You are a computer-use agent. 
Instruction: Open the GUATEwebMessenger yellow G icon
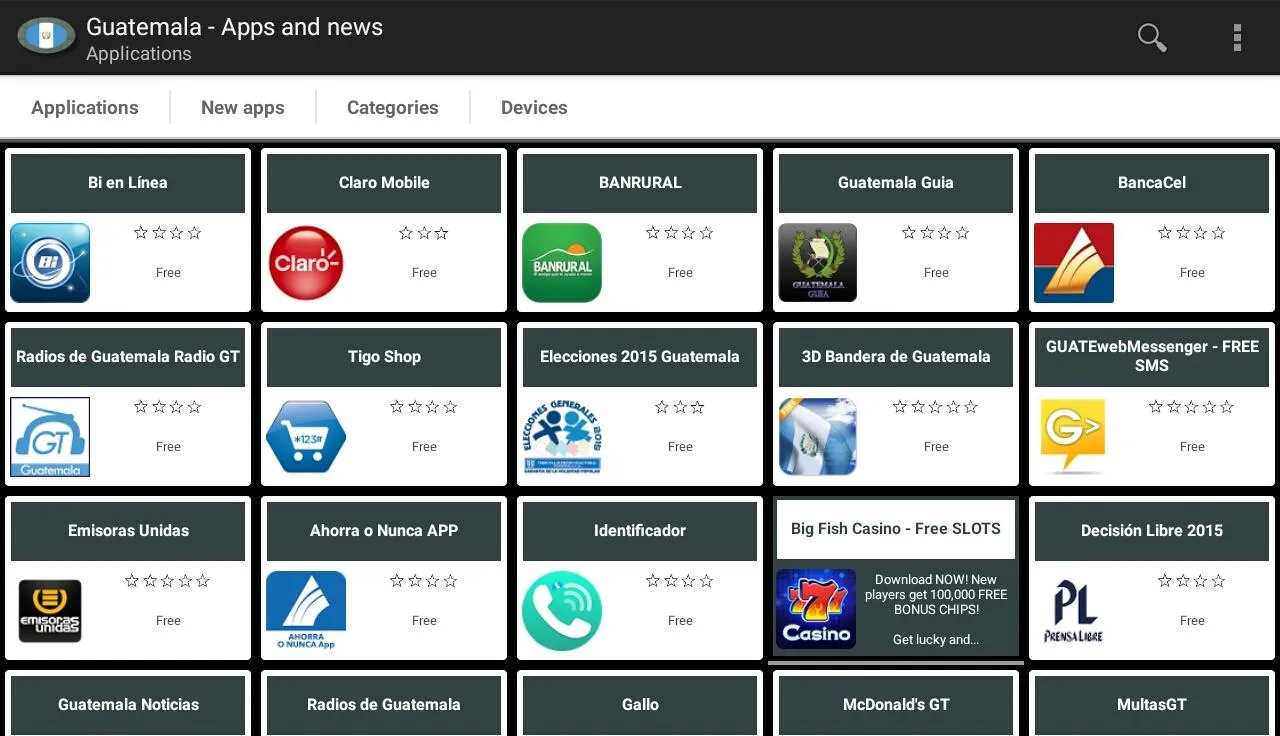tap(1074, 437)
